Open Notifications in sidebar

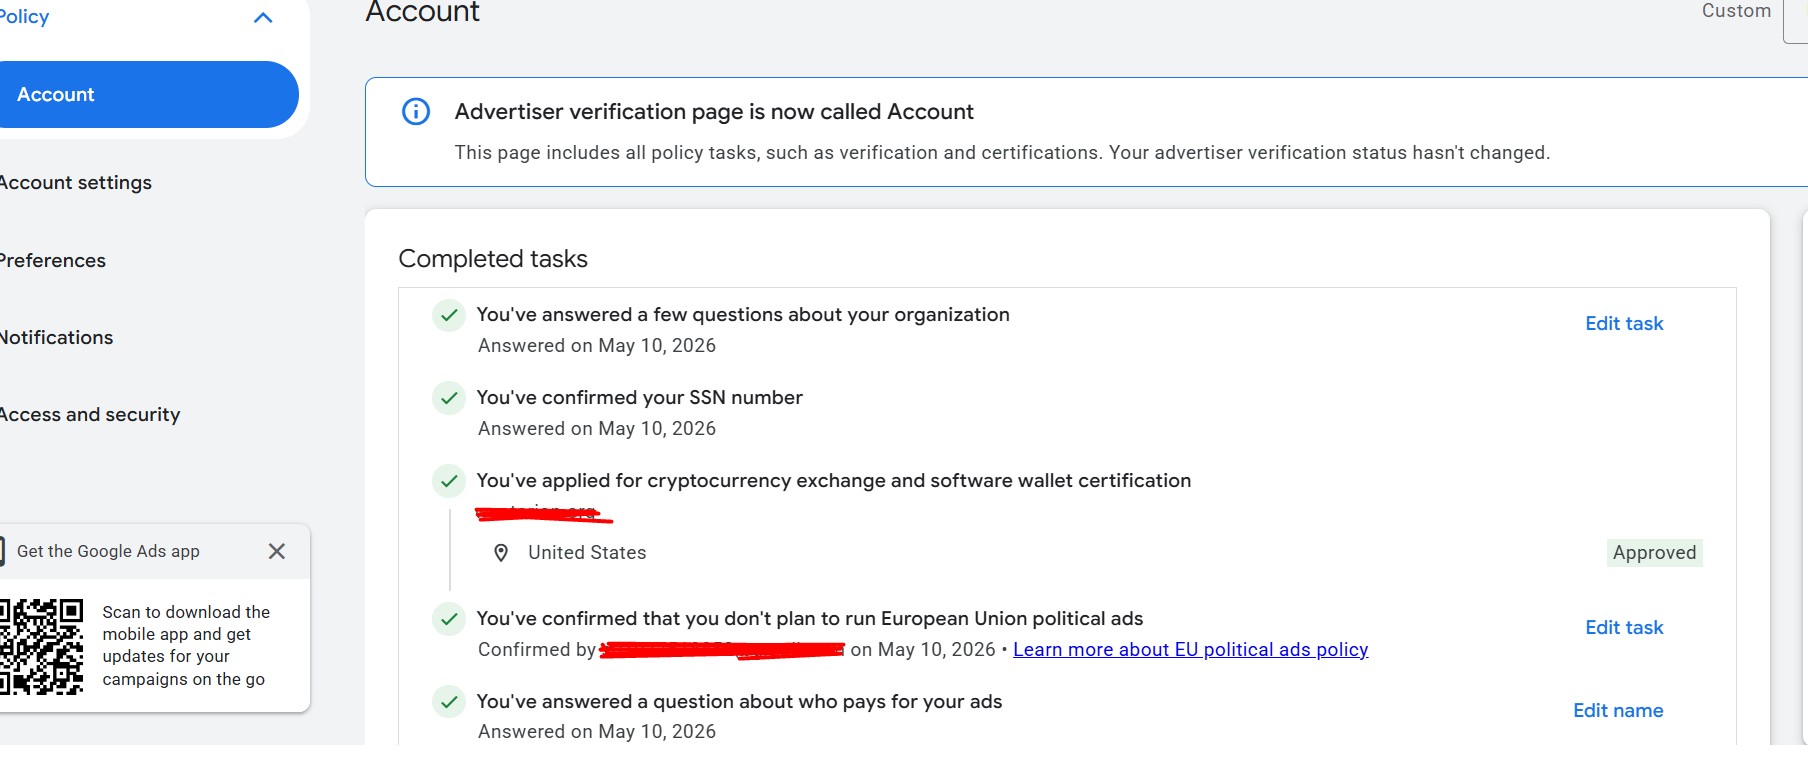(56, 338)
